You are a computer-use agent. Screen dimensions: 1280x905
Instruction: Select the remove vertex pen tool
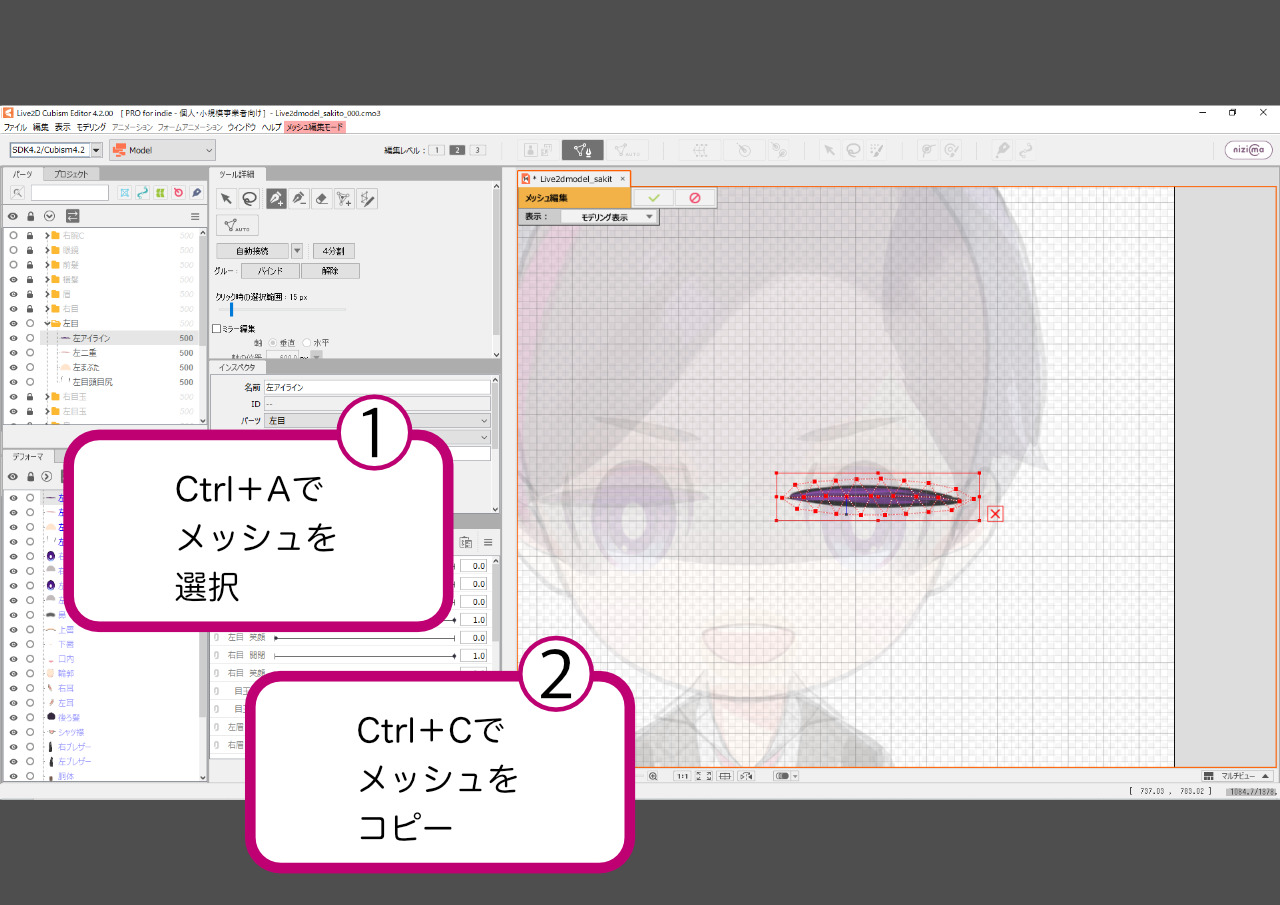pos(298,198)
